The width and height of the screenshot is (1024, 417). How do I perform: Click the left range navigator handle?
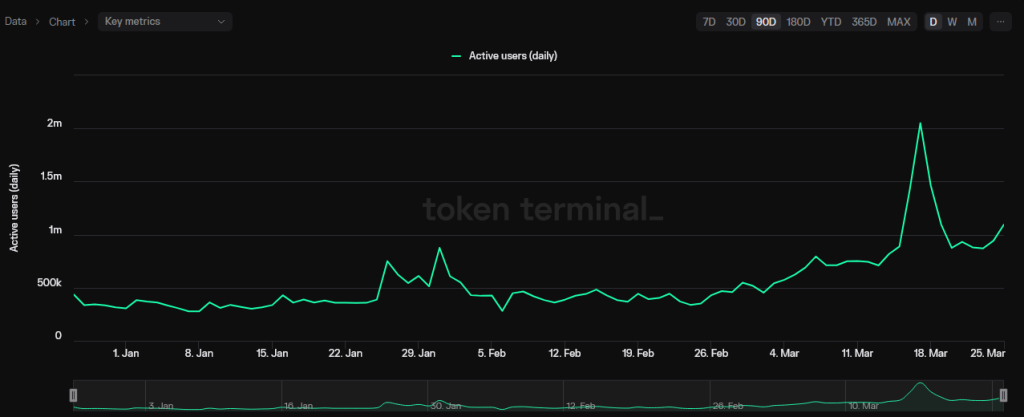click(73, 395)
